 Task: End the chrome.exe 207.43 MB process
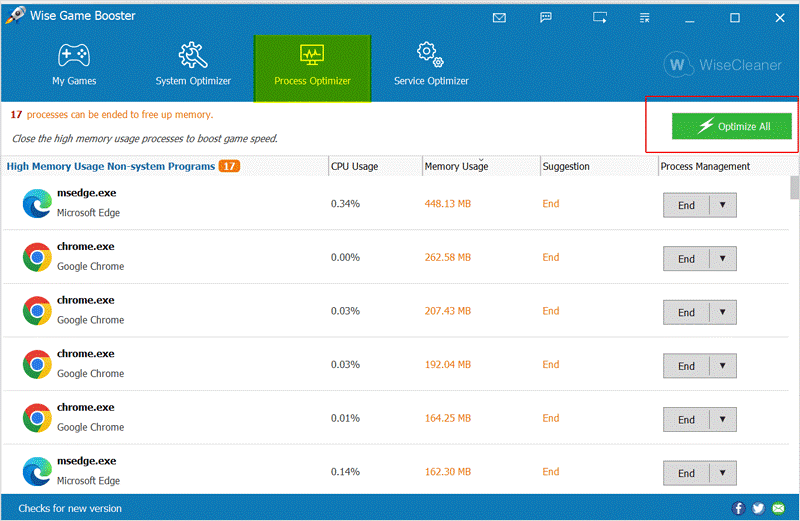click(686, 312)
